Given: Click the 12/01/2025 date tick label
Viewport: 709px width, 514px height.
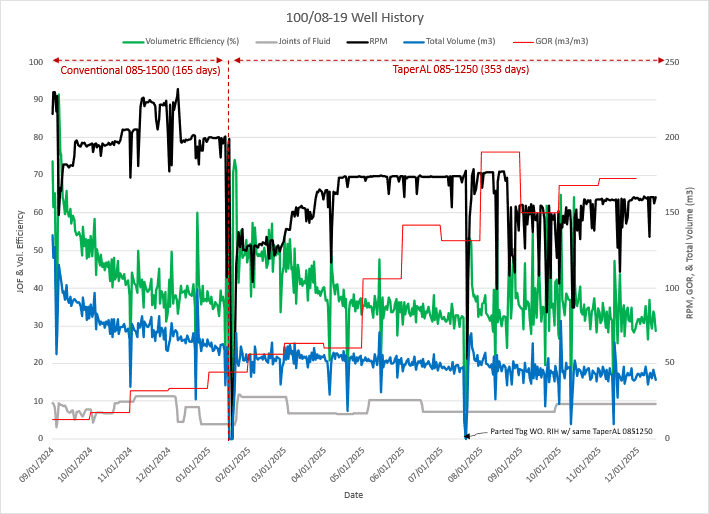Looking at the screenshot, I should tap(626, 464).
